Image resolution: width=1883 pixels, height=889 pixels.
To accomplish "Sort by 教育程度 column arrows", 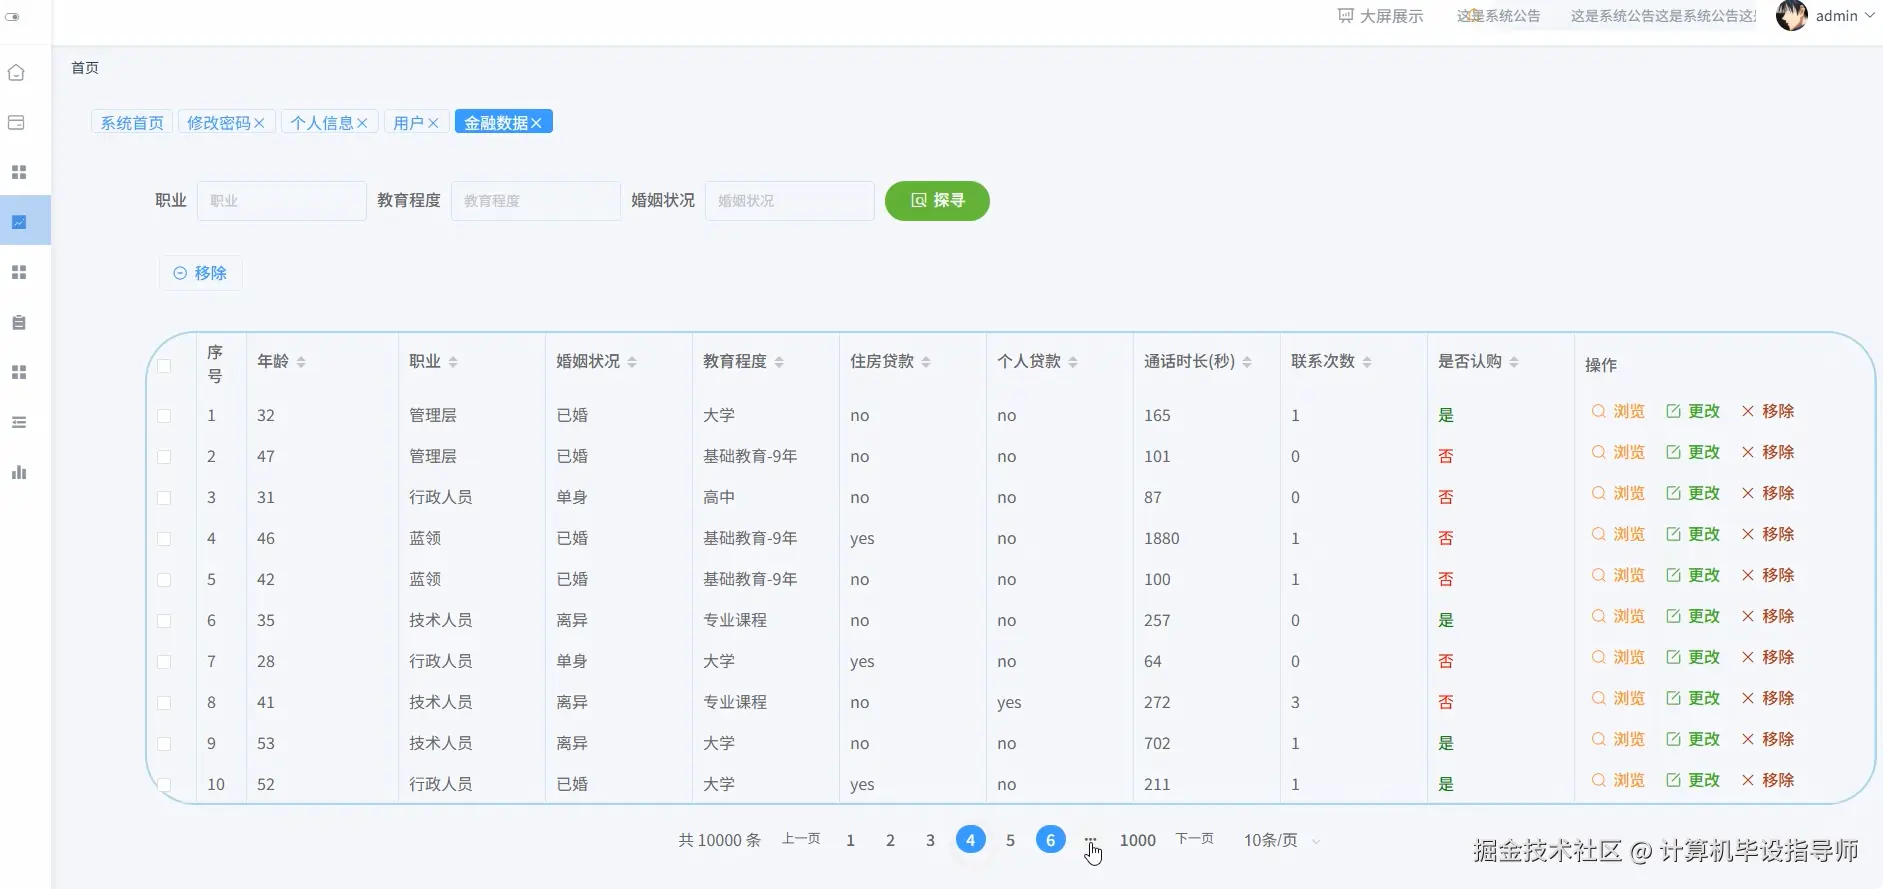I will pos(779,361).
